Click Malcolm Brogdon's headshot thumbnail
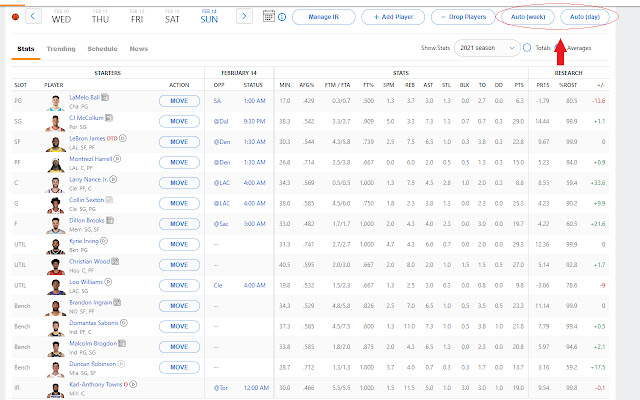The width and height of the screenshot is (640, 400). coord(56,348)
